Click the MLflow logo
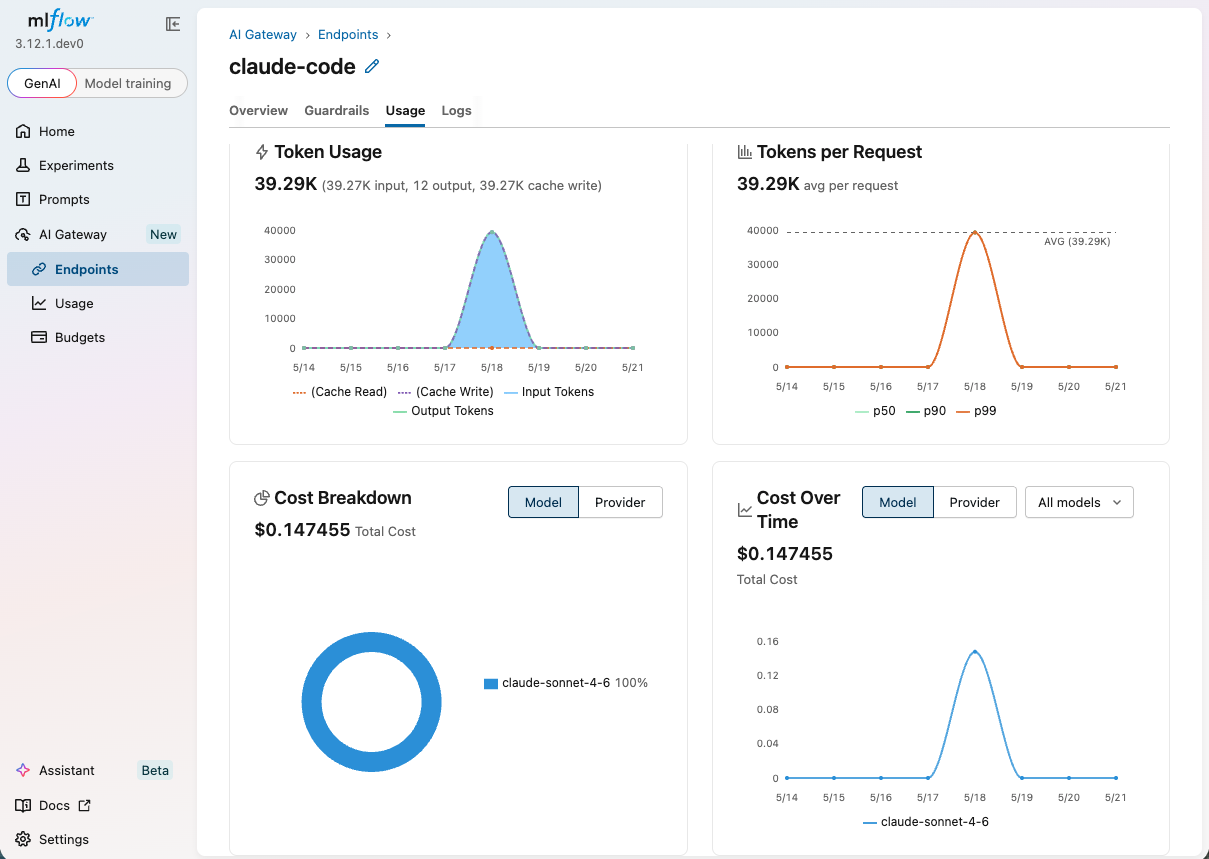Viewport: 1209px width, 859px height. pyautogui.click(x=61, y=22)
